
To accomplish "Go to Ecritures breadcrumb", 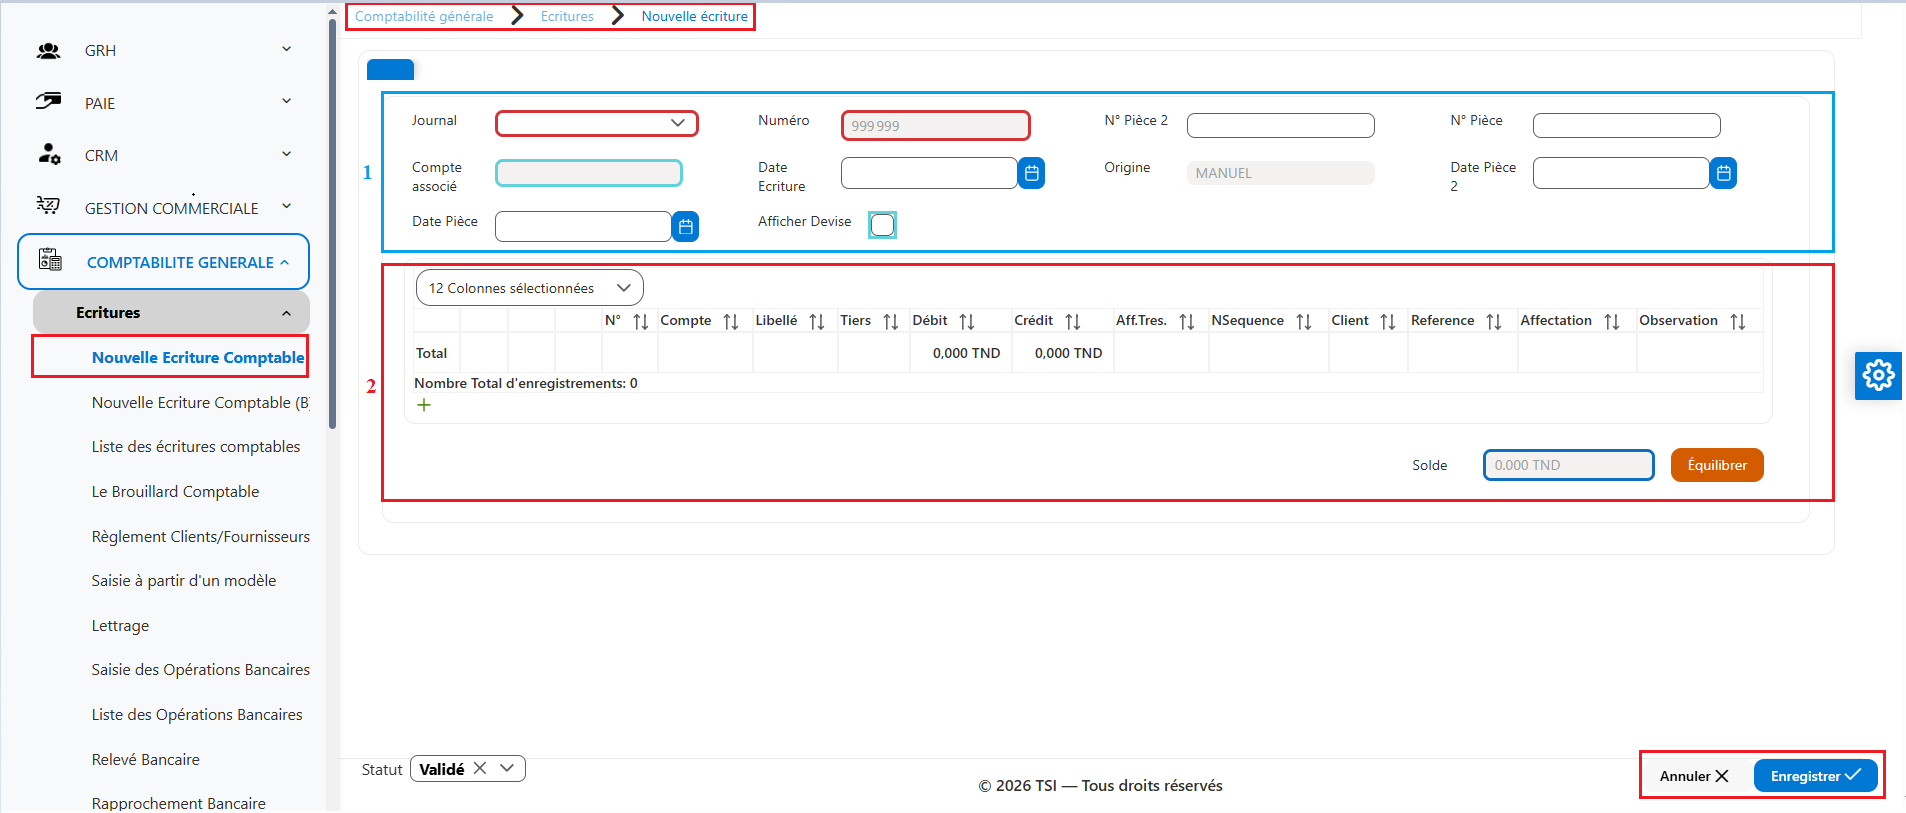I will point(567,16).
